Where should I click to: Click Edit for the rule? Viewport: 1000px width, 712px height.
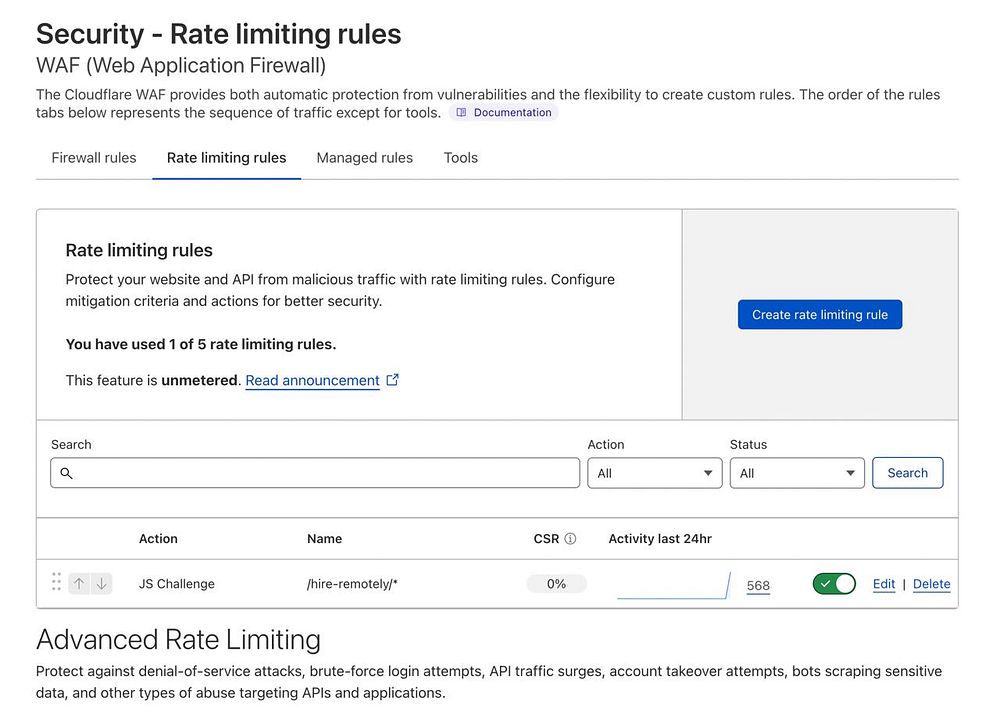tap(884, 584)
